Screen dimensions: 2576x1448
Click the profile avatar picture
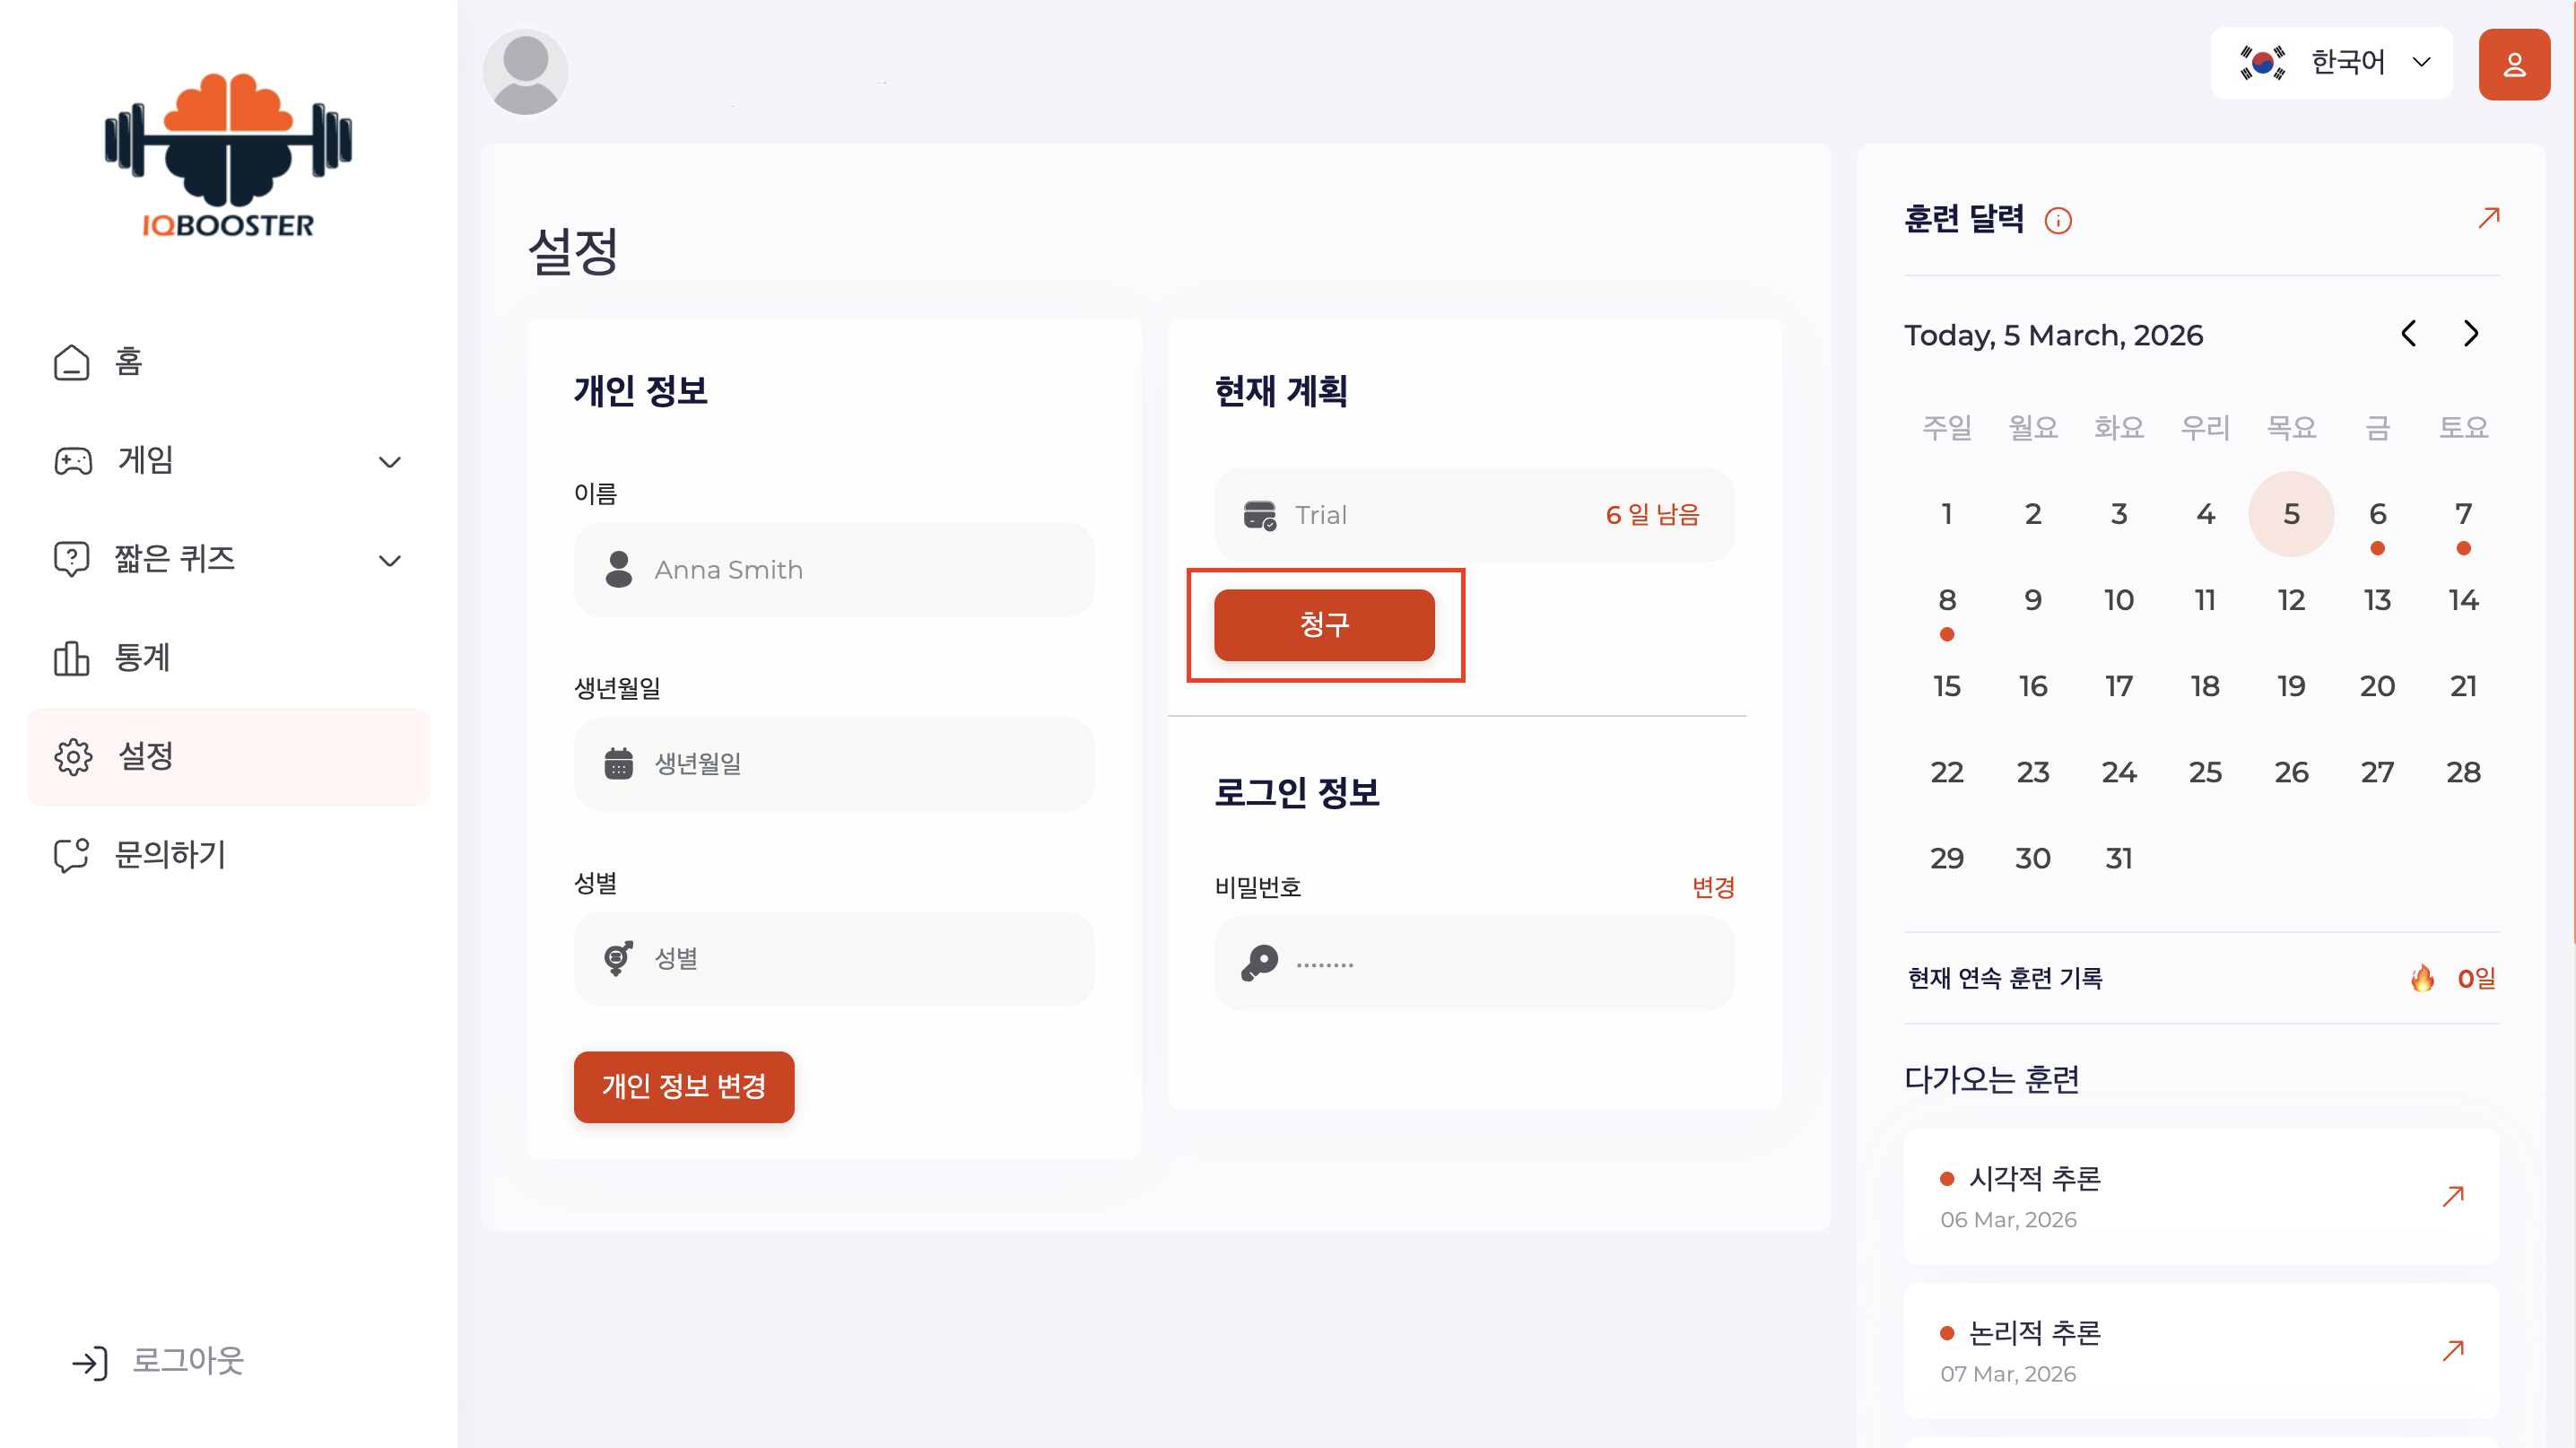525,72
